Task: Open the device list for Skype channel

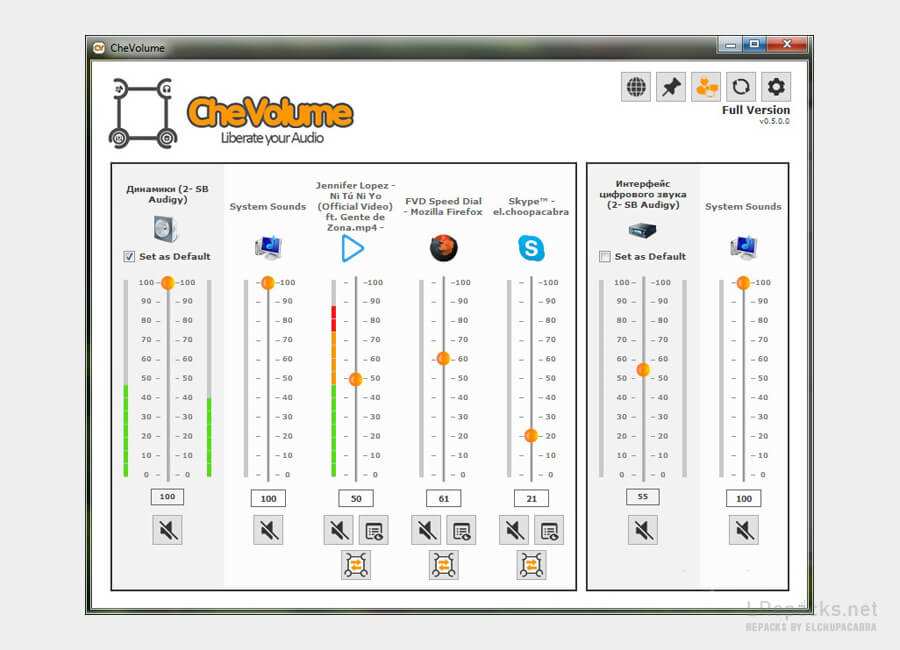Action: (549, 530)
